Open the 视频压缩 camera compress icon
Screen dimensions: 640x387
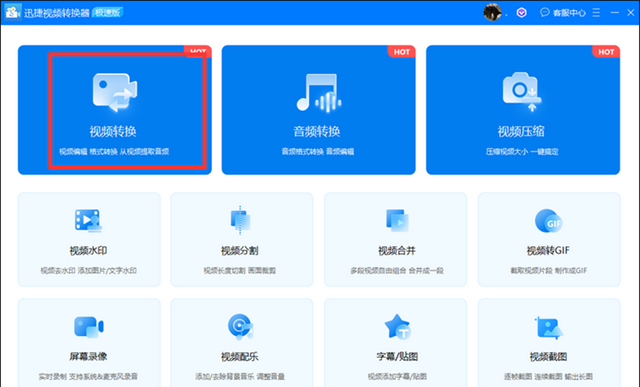coord(522,92)
